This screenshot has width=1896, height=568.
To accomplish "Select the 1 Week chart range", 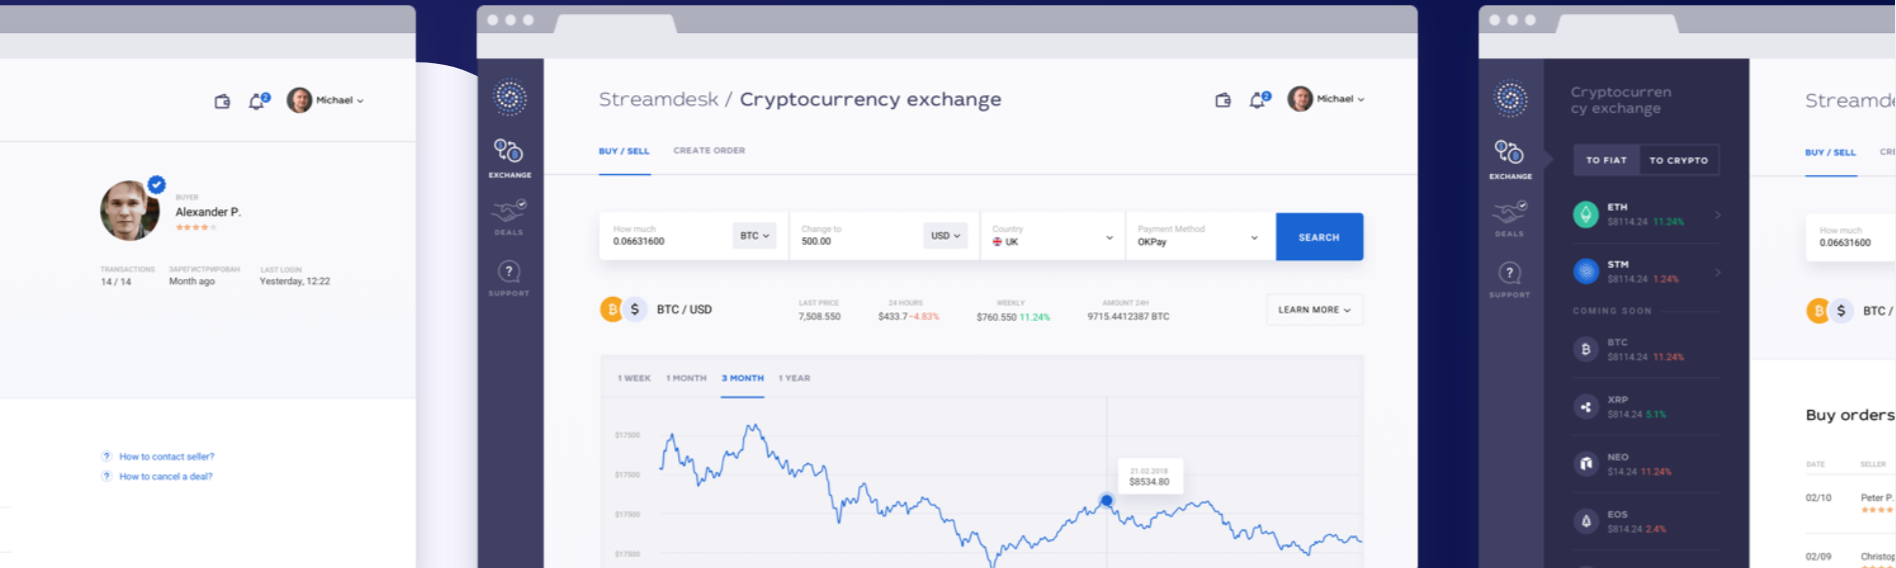I will 634,378.
